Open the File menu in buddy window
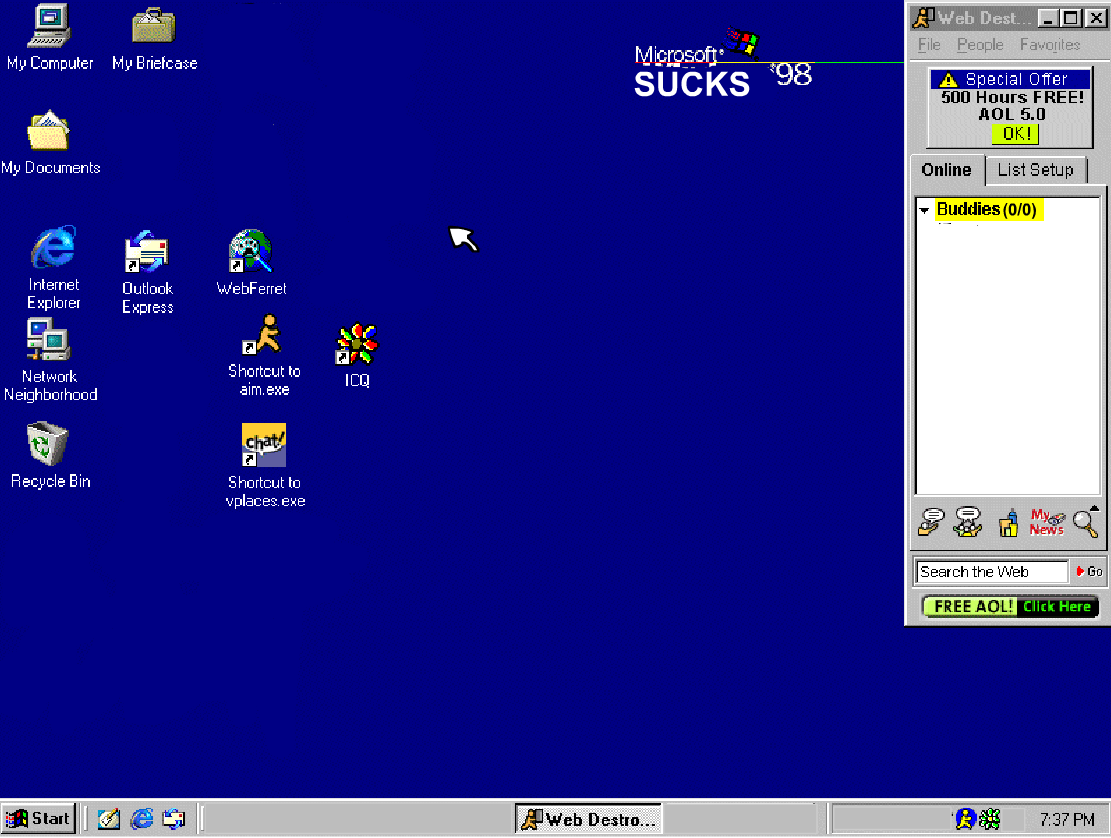The image size is (1111, 838). [x=928, y=45]
